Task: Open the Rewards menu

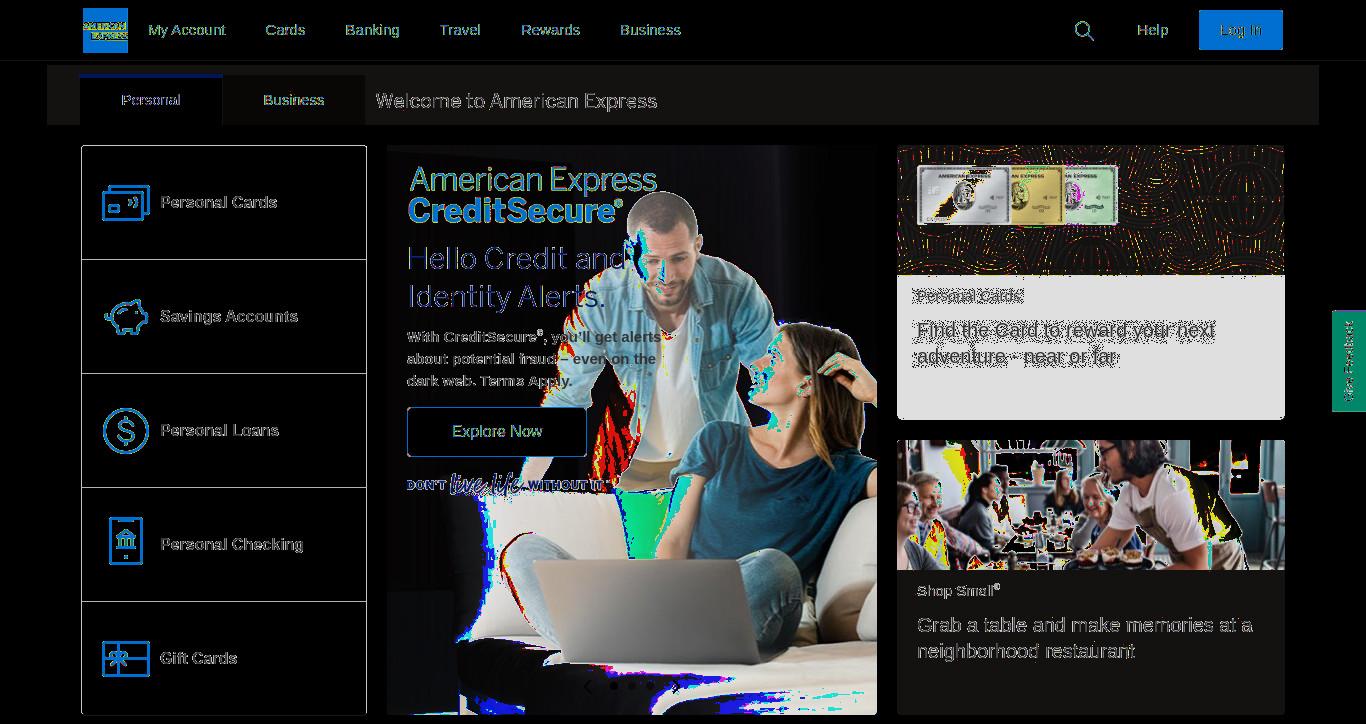Action: (550, 30)
